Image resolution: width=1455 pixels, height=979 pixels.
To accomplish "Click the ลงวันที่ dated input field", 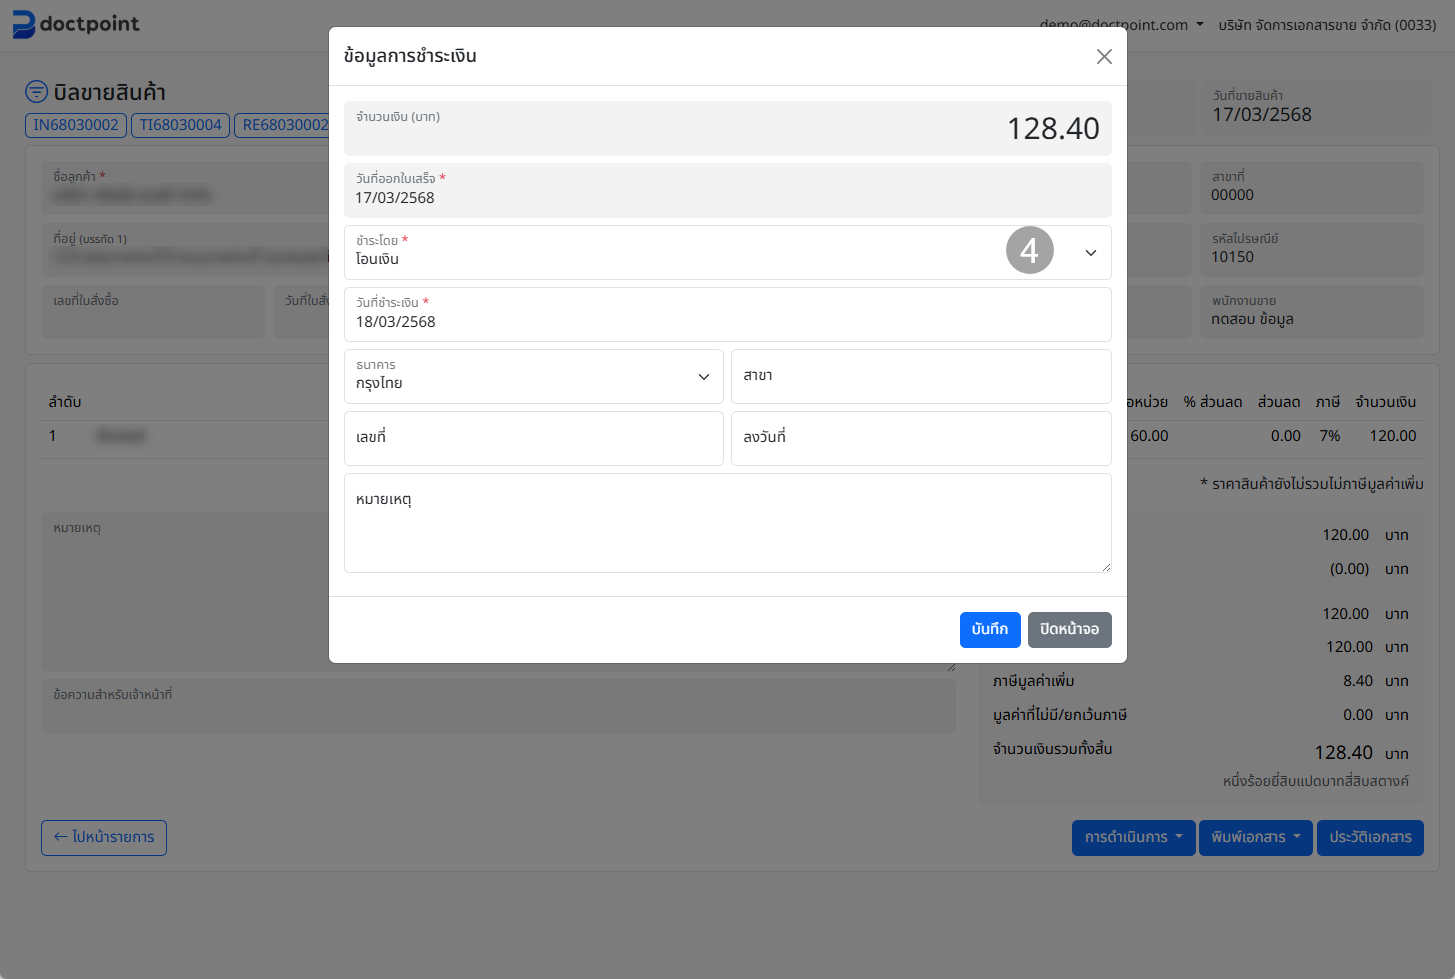I will pos(920,439).
